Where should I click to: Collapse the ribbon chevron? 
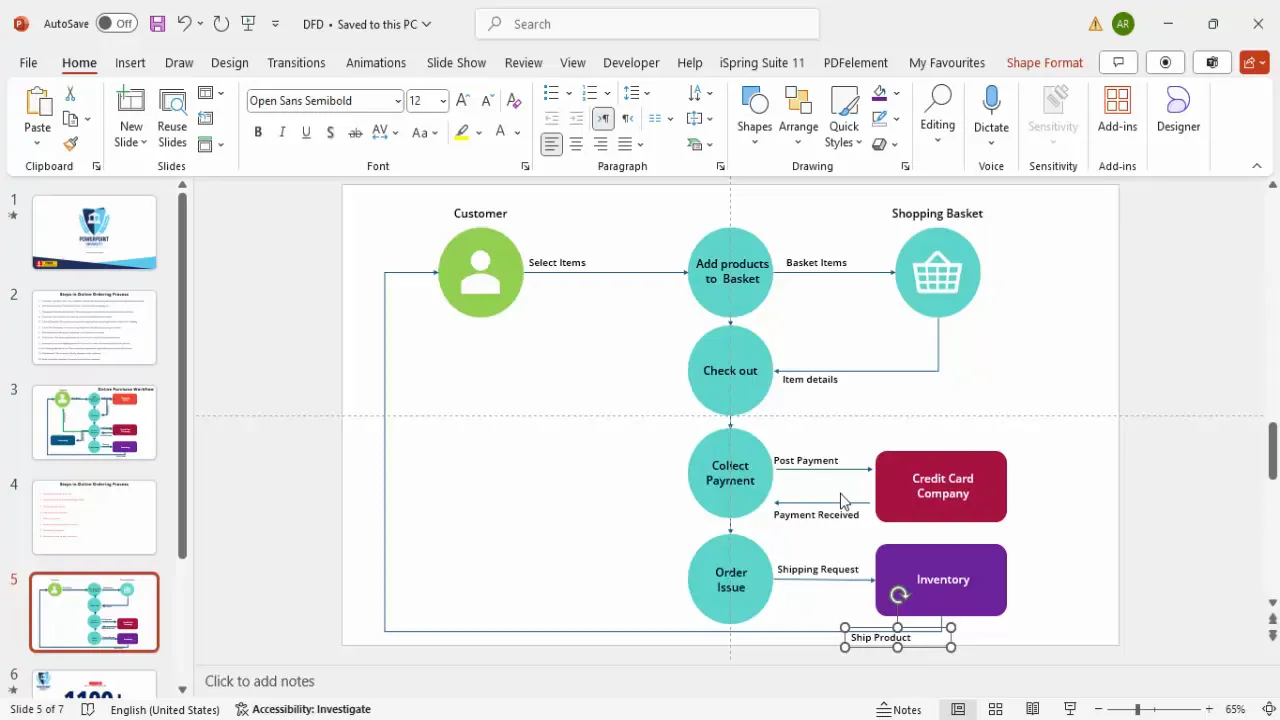[x=1257, y=166]
